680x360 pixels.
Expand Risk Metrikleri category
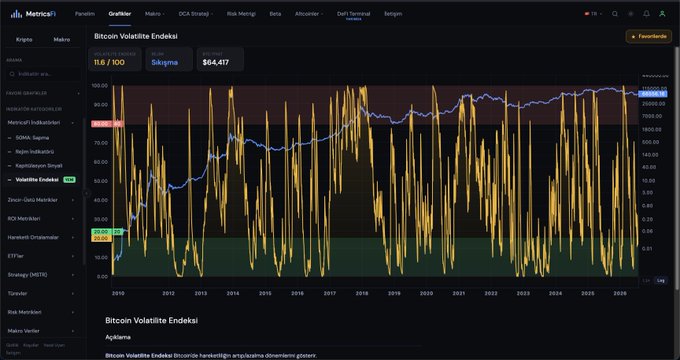(x=41, y=312)
